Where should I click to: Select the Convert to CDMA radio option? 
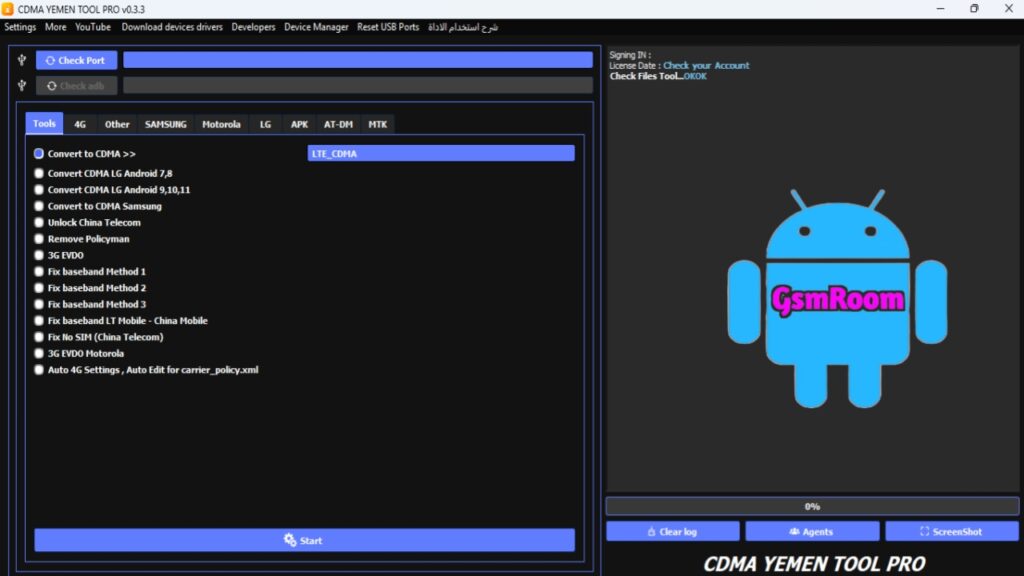click(39, 154)
